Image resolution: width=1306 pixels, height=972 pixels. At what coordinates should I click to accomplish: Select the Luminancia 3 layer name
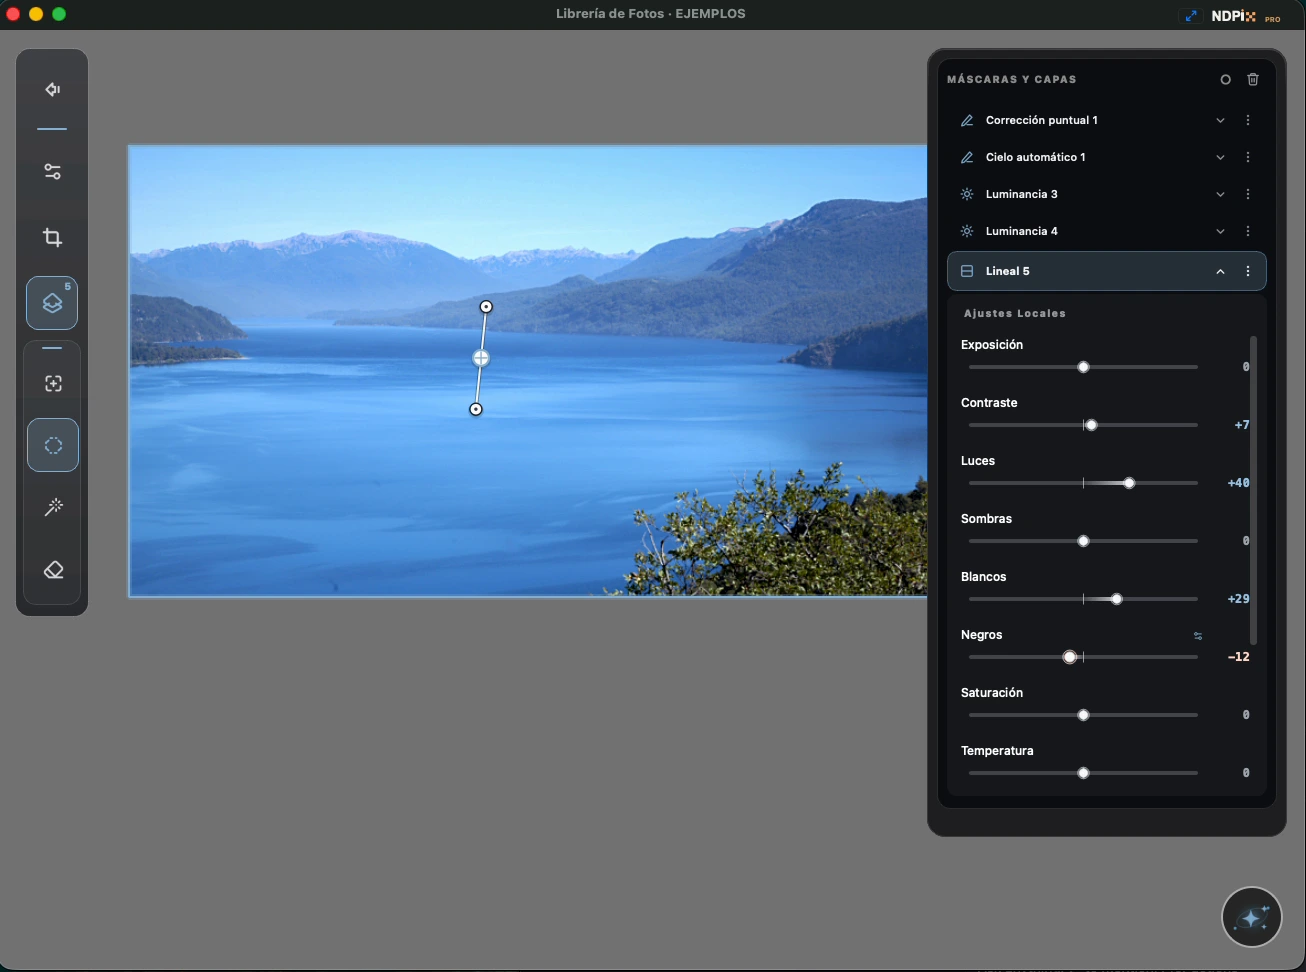[1021, 194]
